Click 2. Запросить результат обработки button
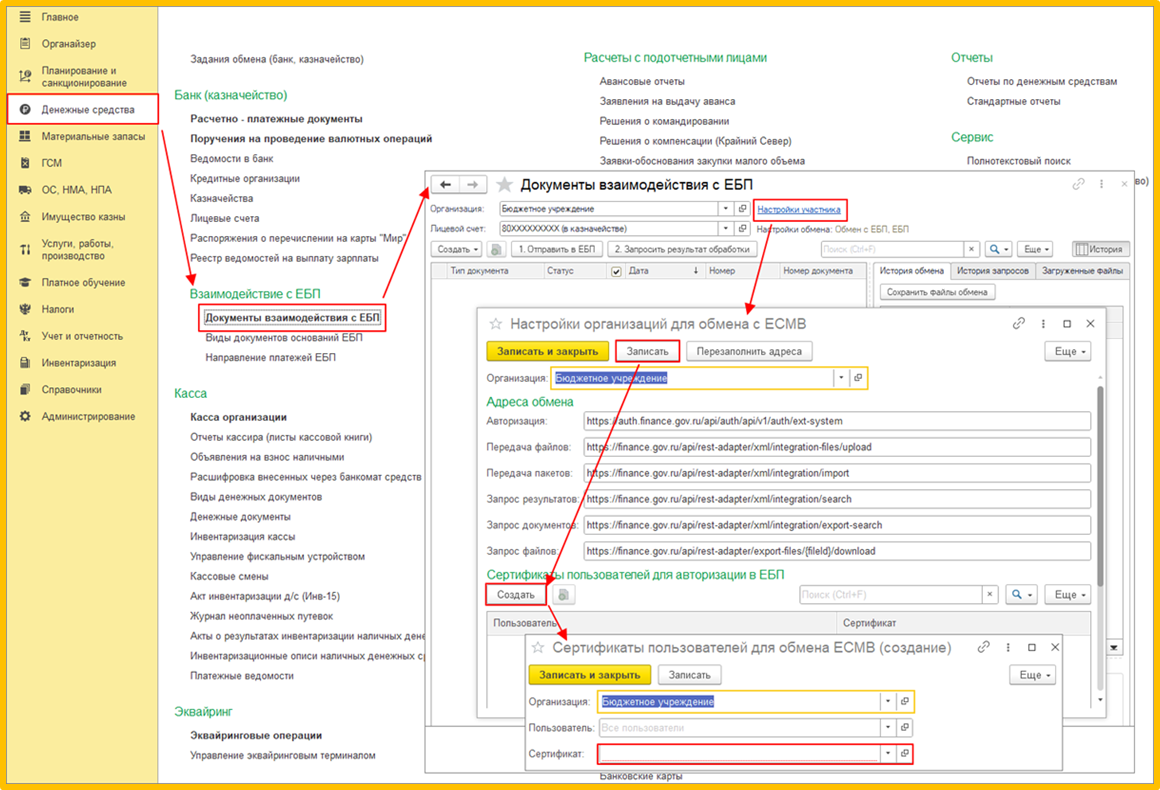 (682, 249)
